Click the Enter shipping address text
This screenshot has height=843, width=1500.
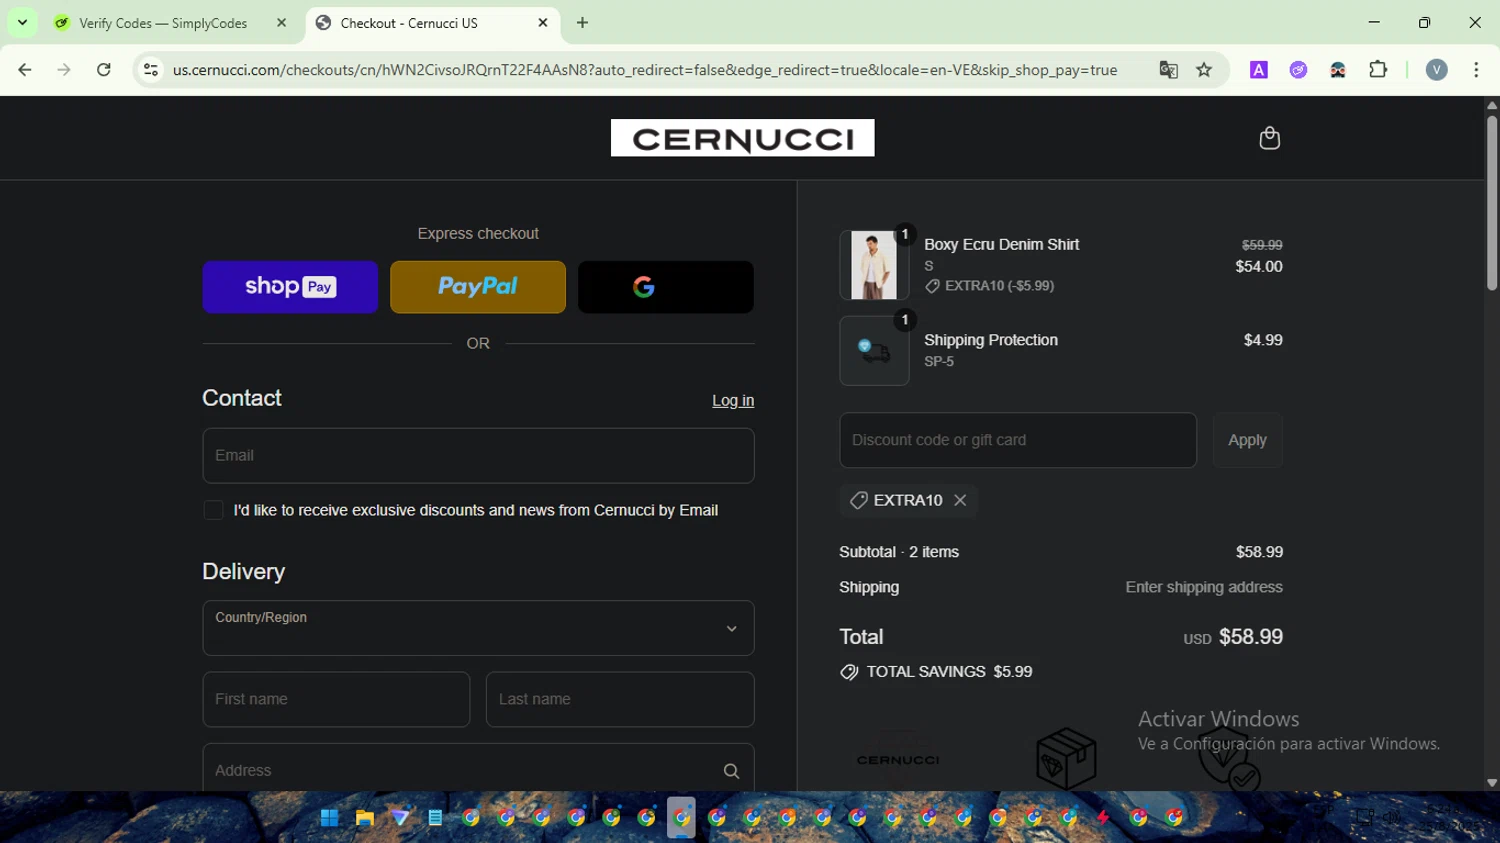(1204, 587)
